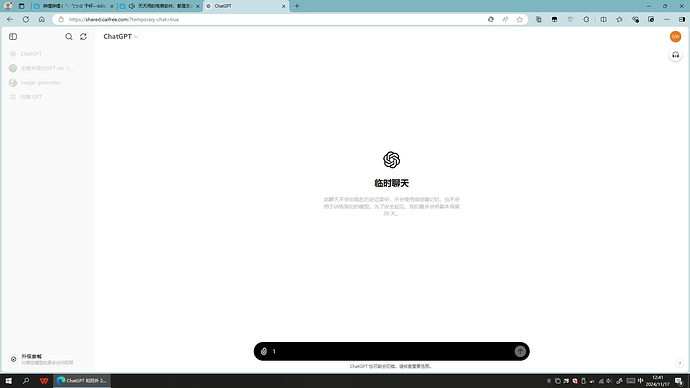
Task: Open a new browser tab
Action: click(x=297, y=6)
